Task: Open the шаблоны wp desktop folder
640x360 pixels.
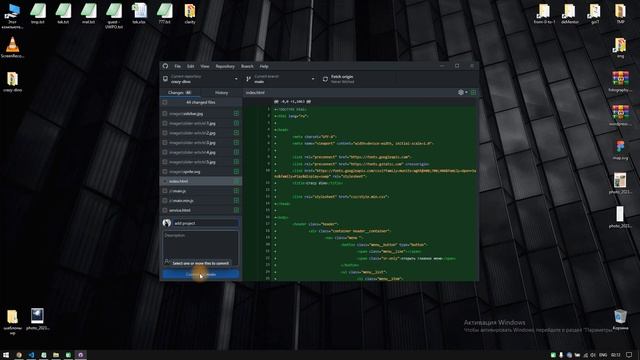Action: pyautogui.click(x=12, y=322)
